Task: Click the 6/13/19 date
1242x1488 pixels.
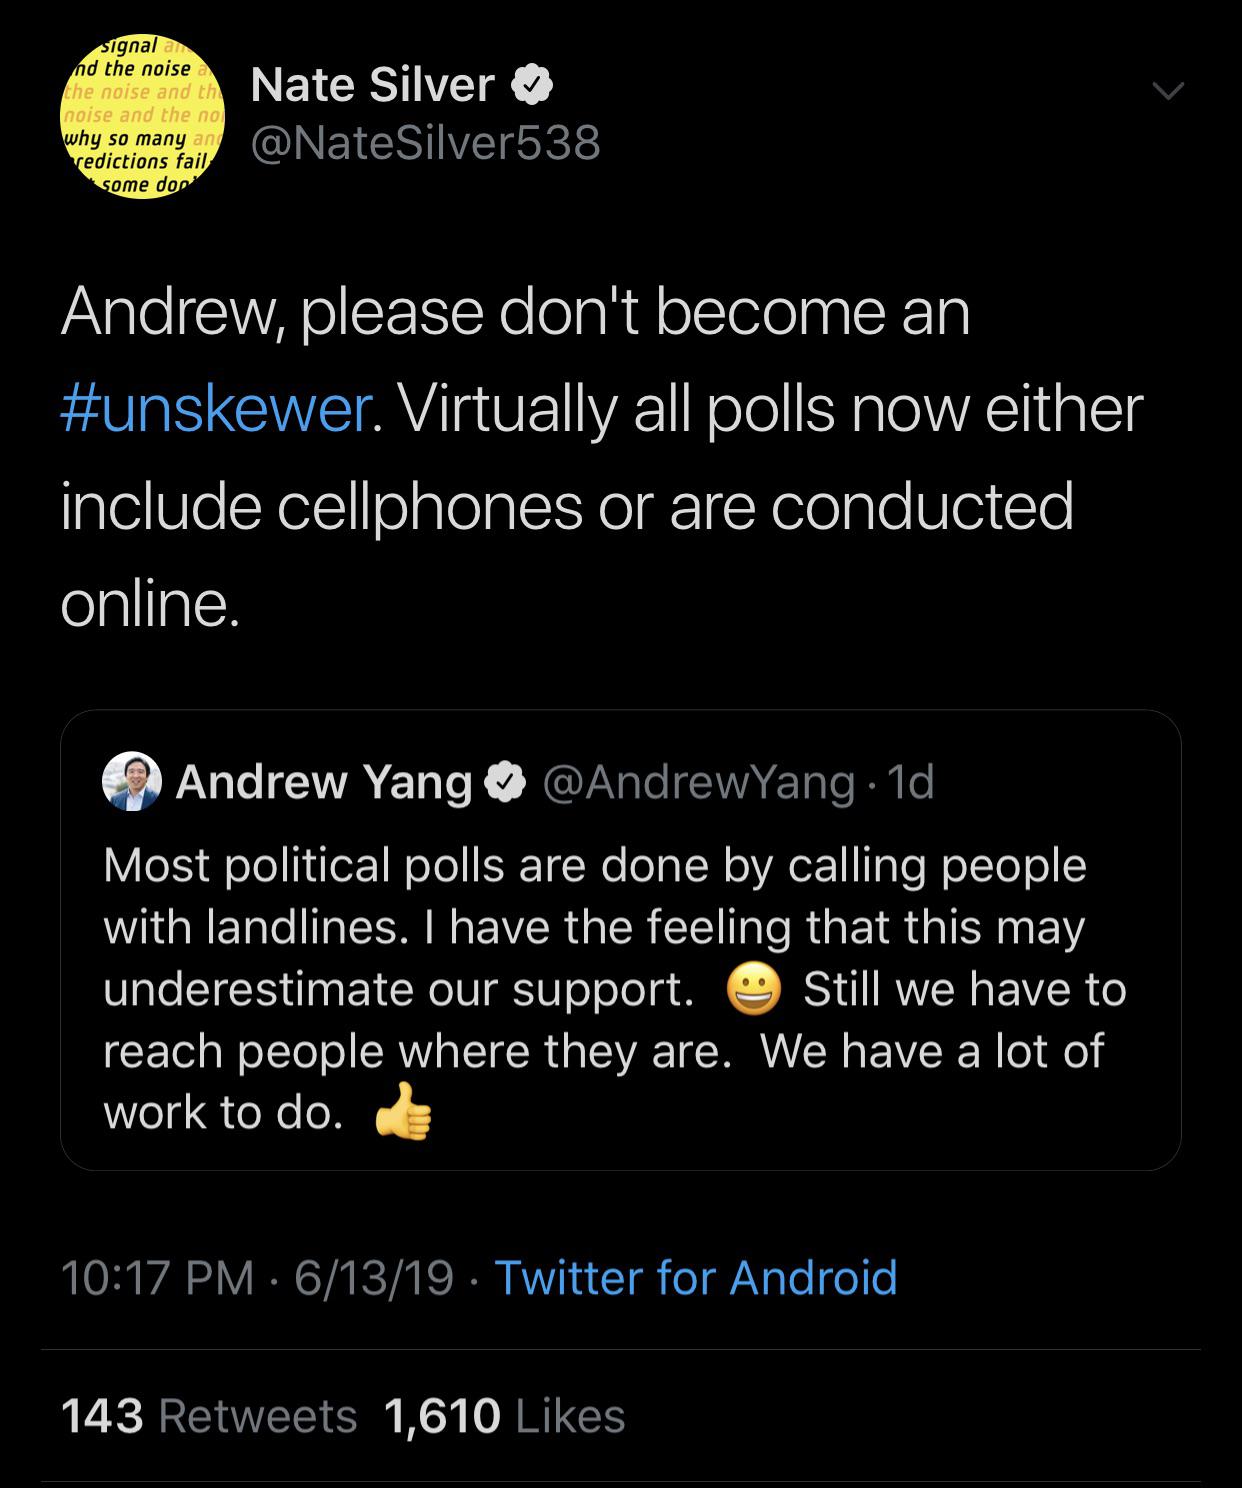Action: click(x=374, y=1278)
